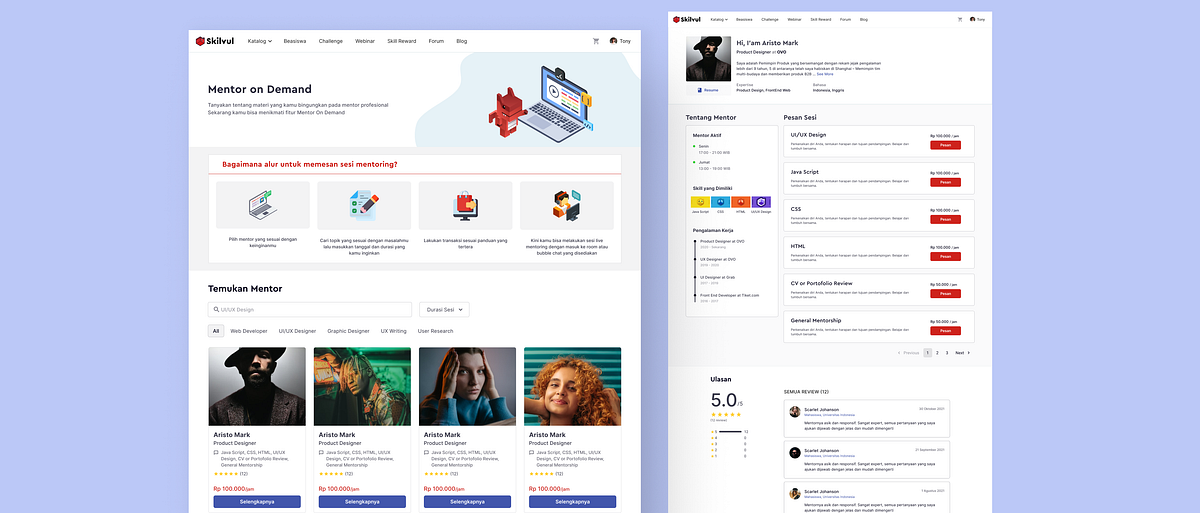Click the computer-screen illustration for the 'Pilih mentor' step
Image resolution: width=1200 pixels, height=513 pixels.
tap(263, 205)
